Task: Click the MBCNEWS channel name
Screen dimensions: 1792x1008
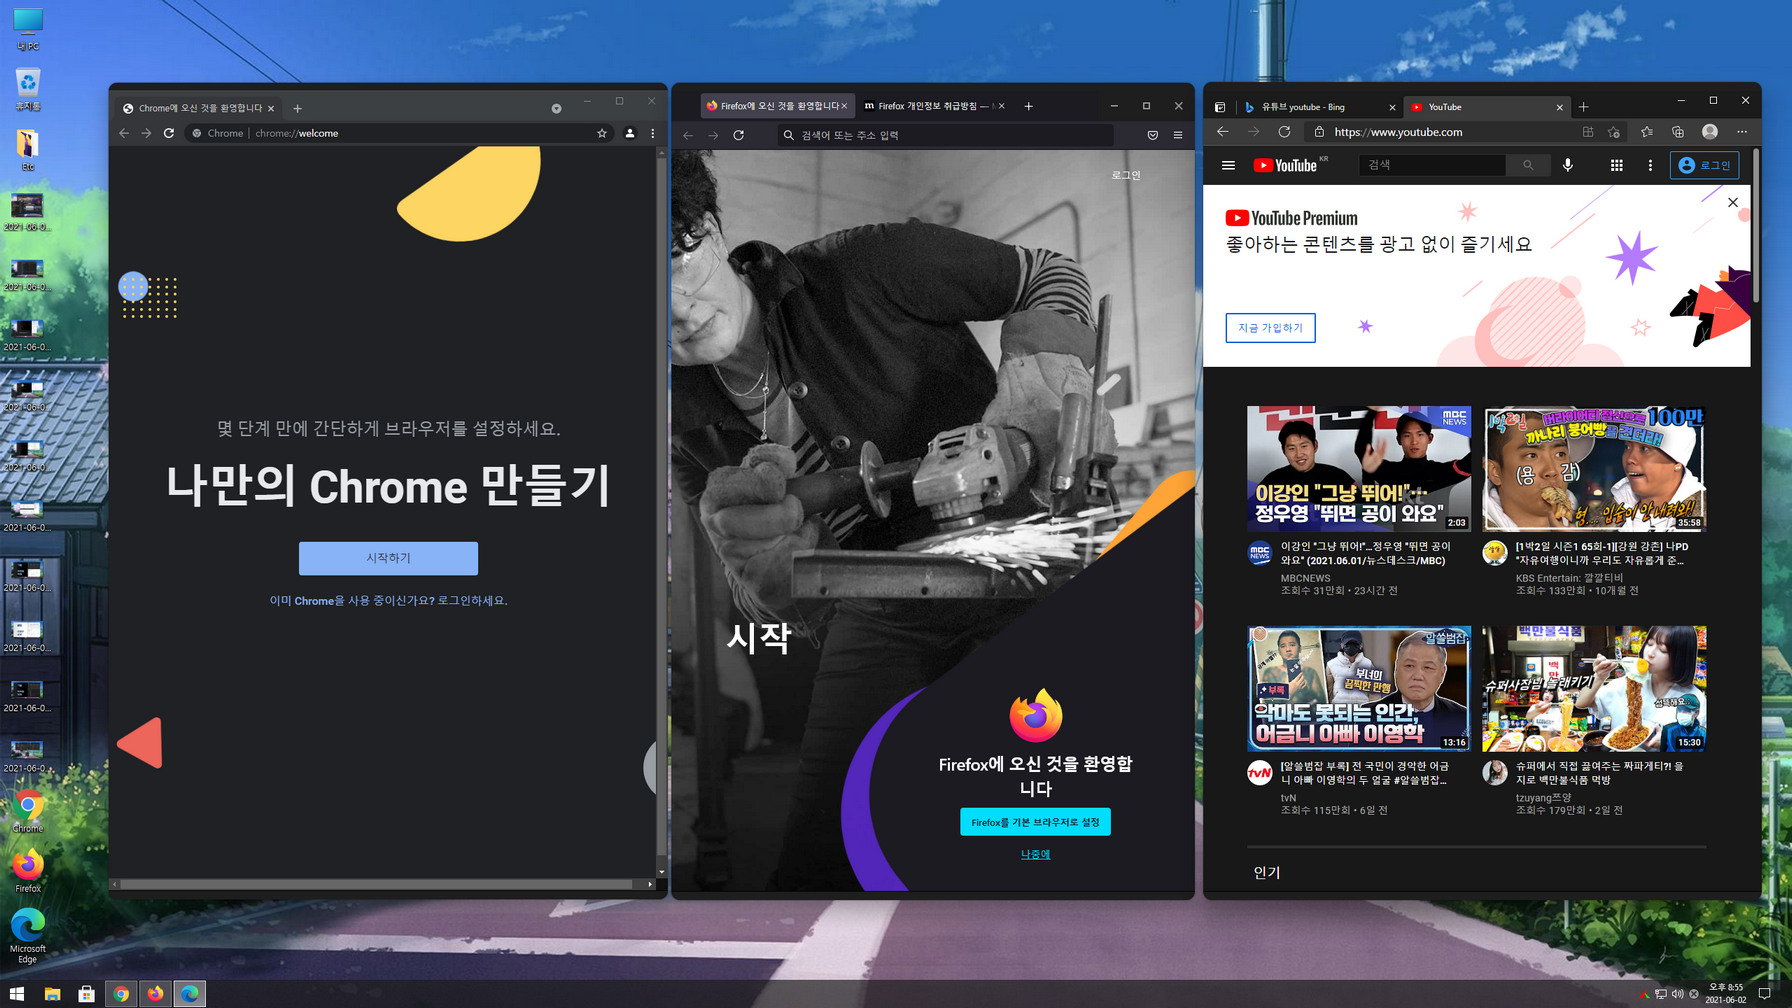Action: (x=1305, y=578)
